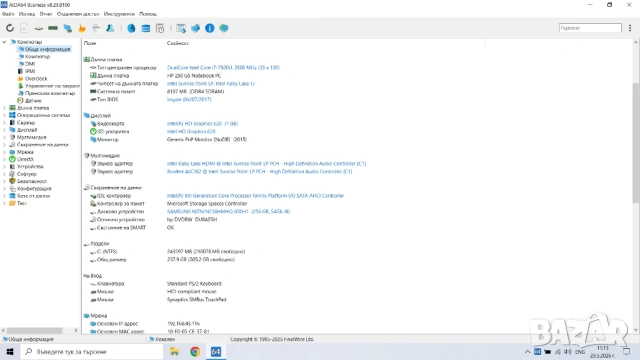This screenshot has width=640, height=360.
Task: Launch the flame stability test icon
Action: [x=82, y=28]
